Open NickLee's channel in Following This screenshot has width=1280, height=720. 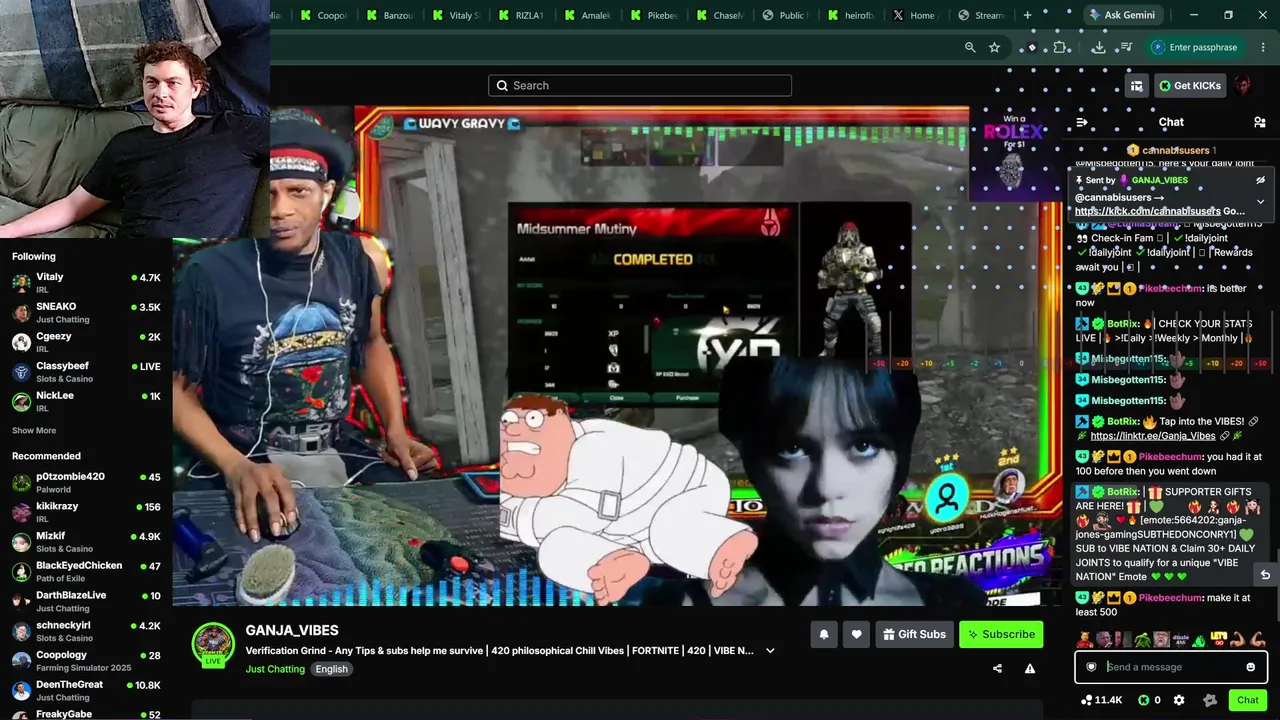pyautogui.click(x=86, y=401)
